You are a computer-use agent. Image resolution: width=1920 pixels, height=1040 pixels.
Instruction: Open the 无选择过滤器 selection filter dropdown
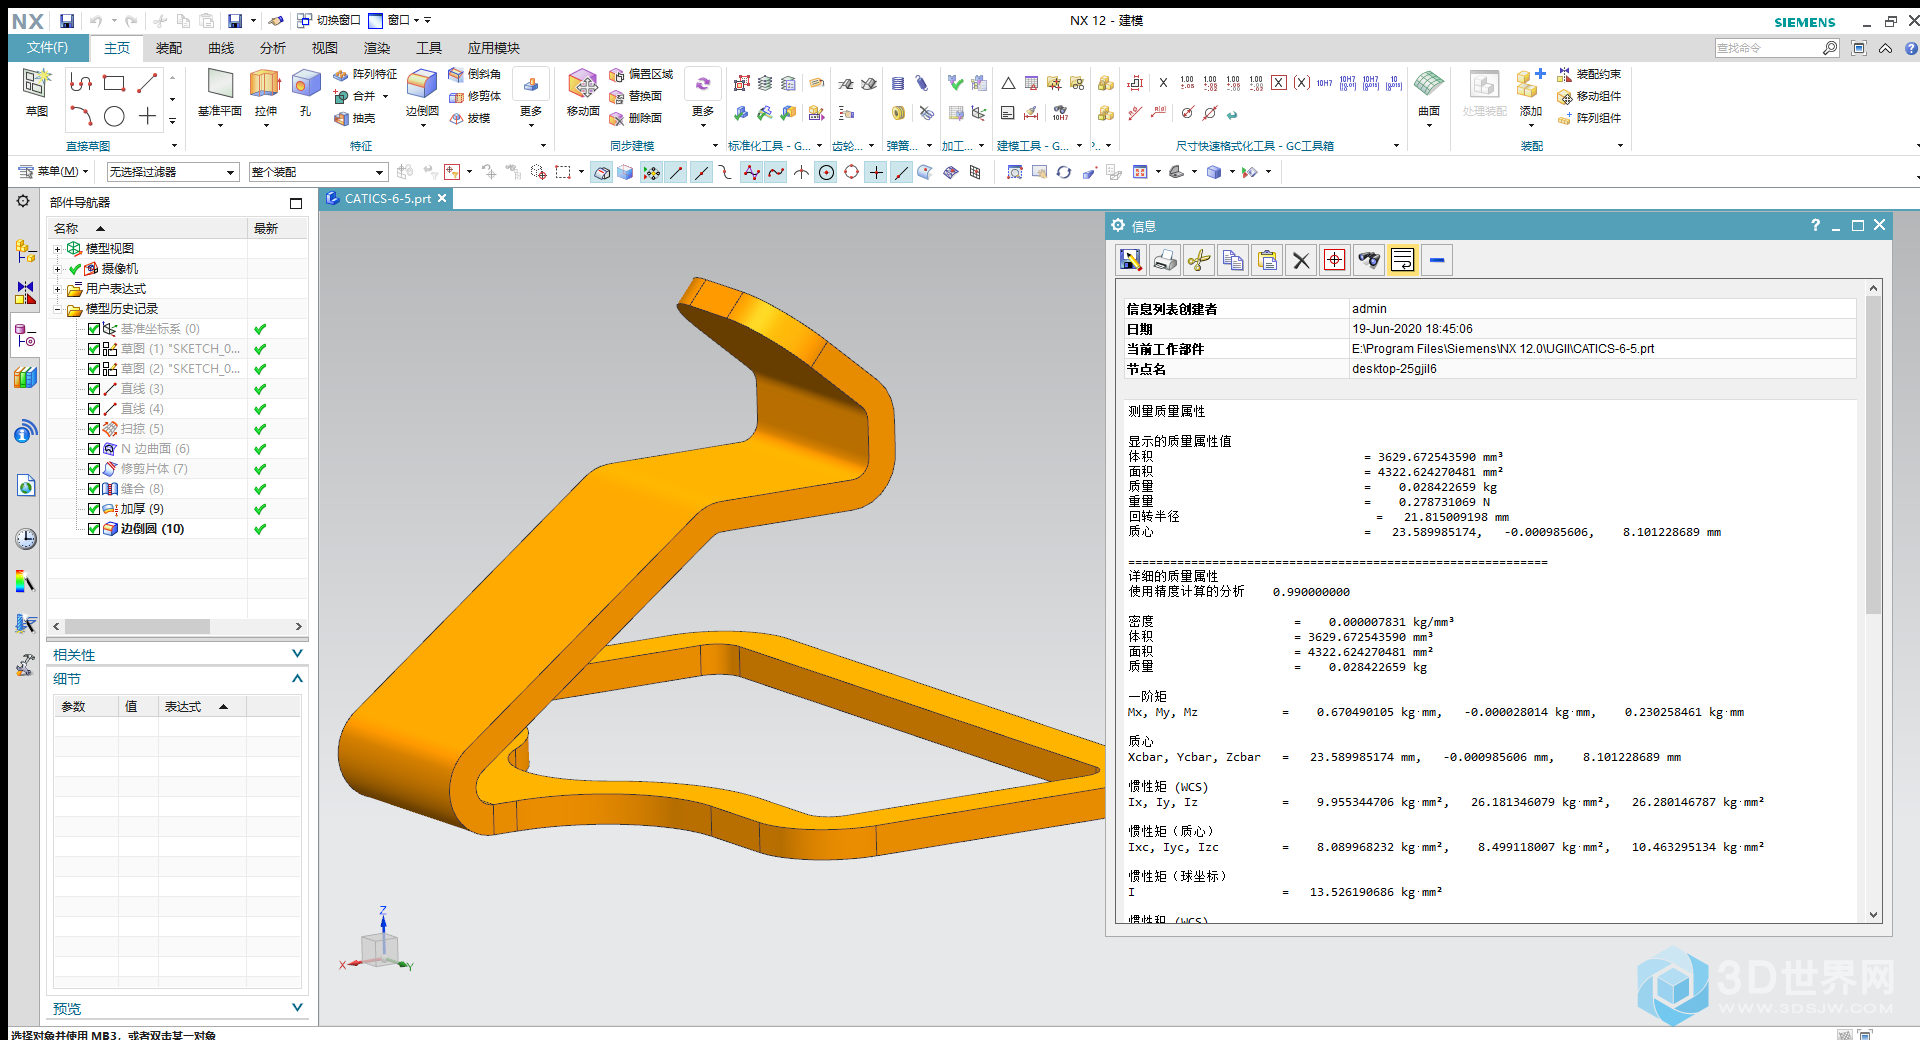pos(173,172)
